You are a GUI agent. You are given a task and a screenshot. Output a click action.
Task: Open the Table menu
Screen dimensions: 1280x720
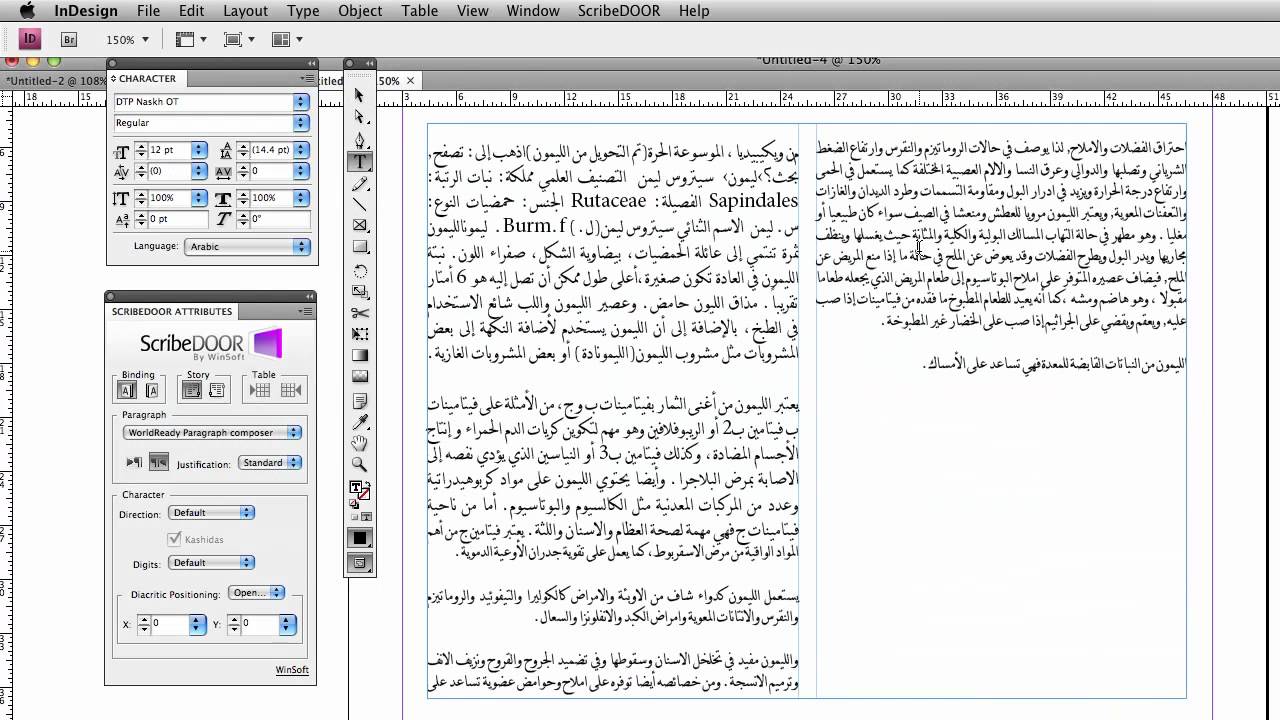[420, 11]
